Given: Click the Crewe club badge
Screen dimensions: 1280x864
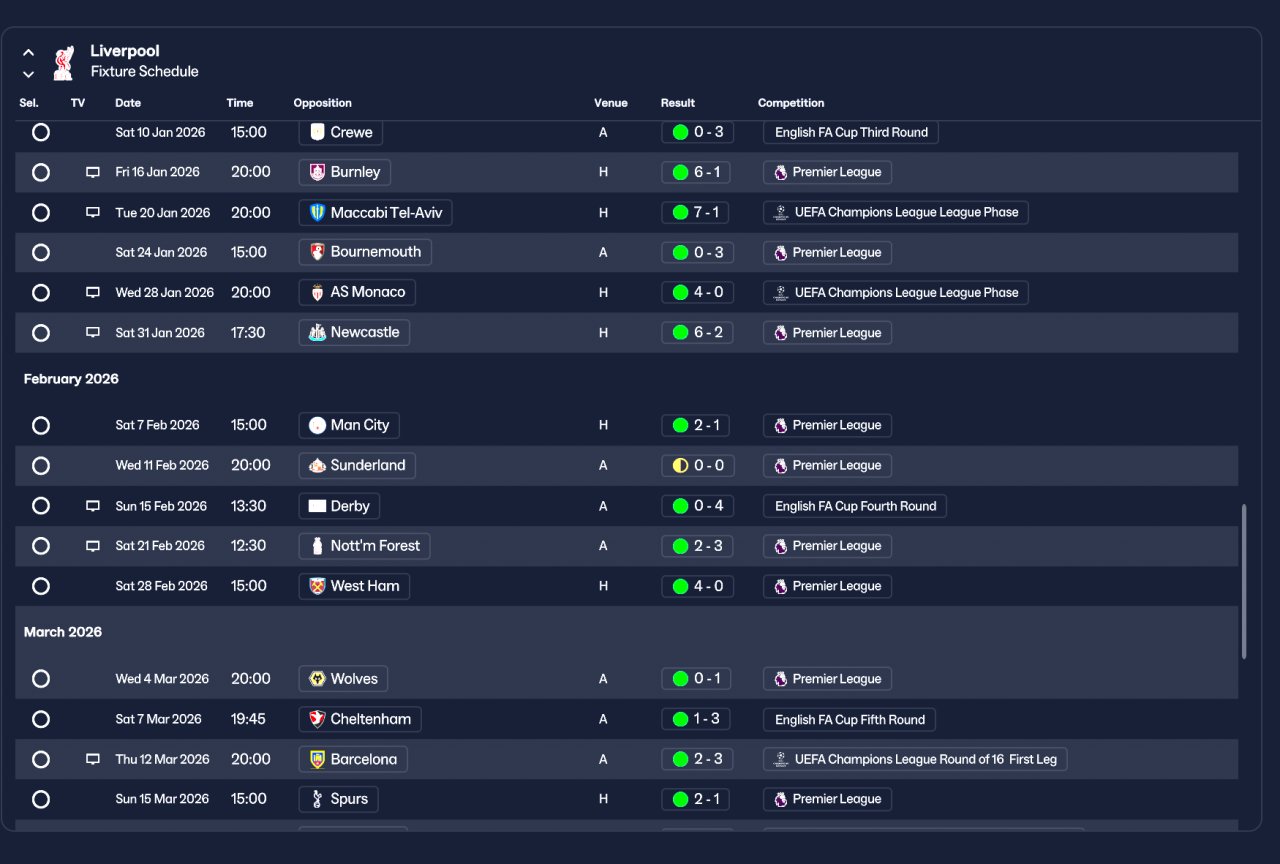Looking at the screenshot, I should click(317, 132).
